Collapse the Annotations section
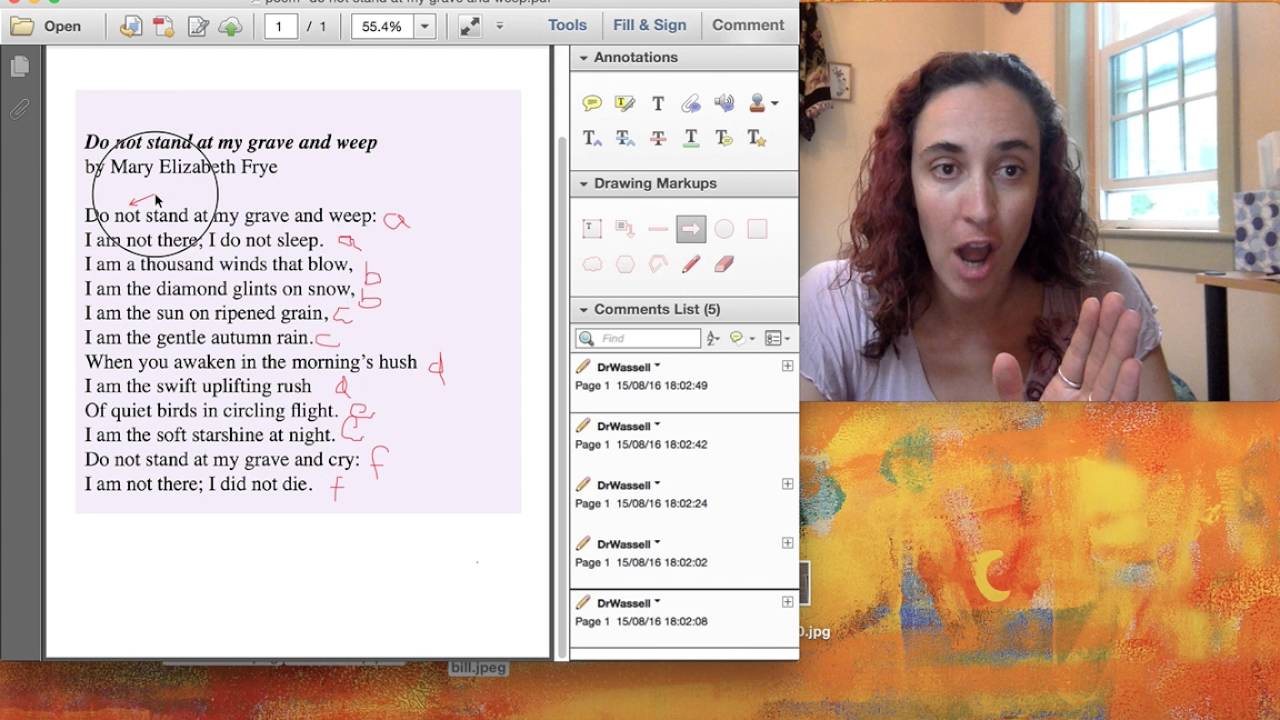1280x720 pixels. [x=583, y=57]
